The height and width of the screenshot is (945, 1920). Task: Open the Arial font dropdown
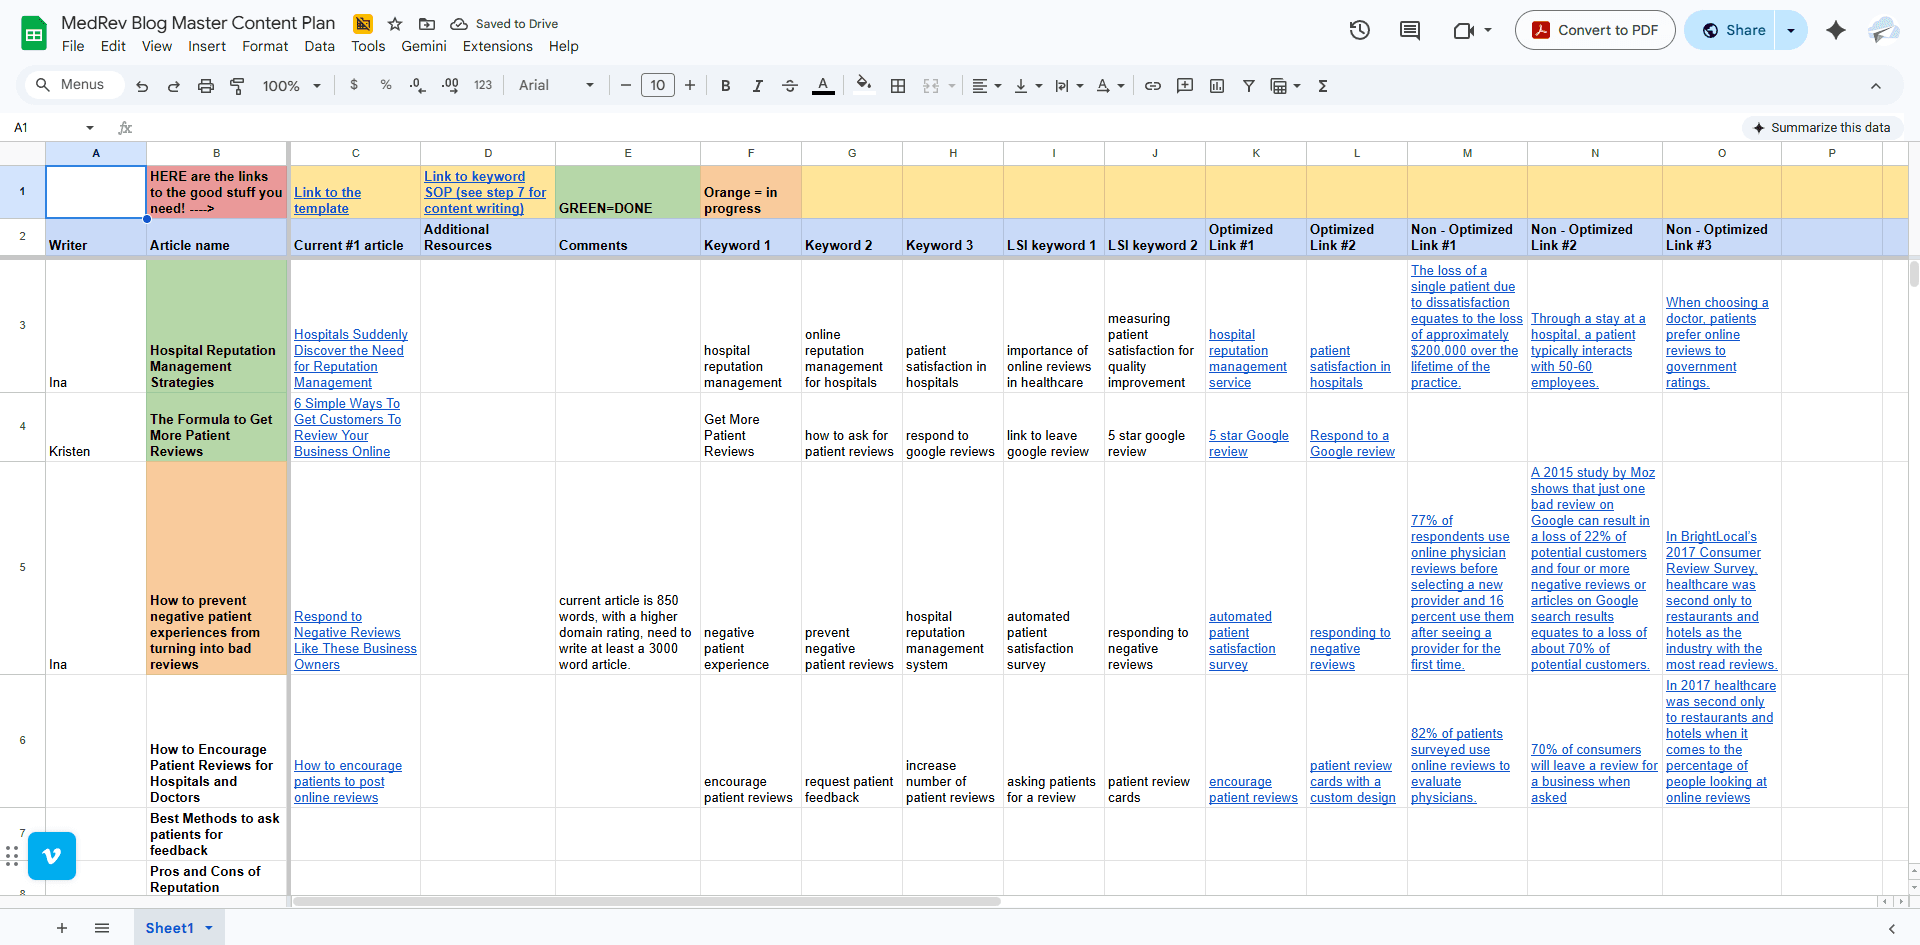[556, 86]
